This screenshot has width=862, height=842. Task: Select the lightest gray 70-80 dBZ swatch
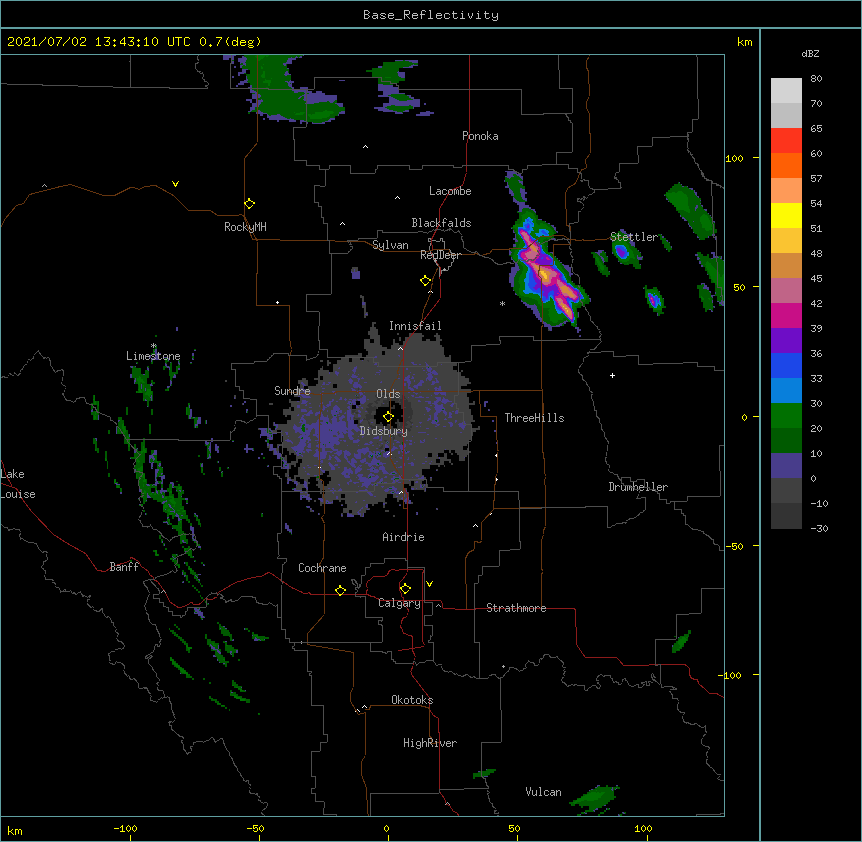pos(786,91)
